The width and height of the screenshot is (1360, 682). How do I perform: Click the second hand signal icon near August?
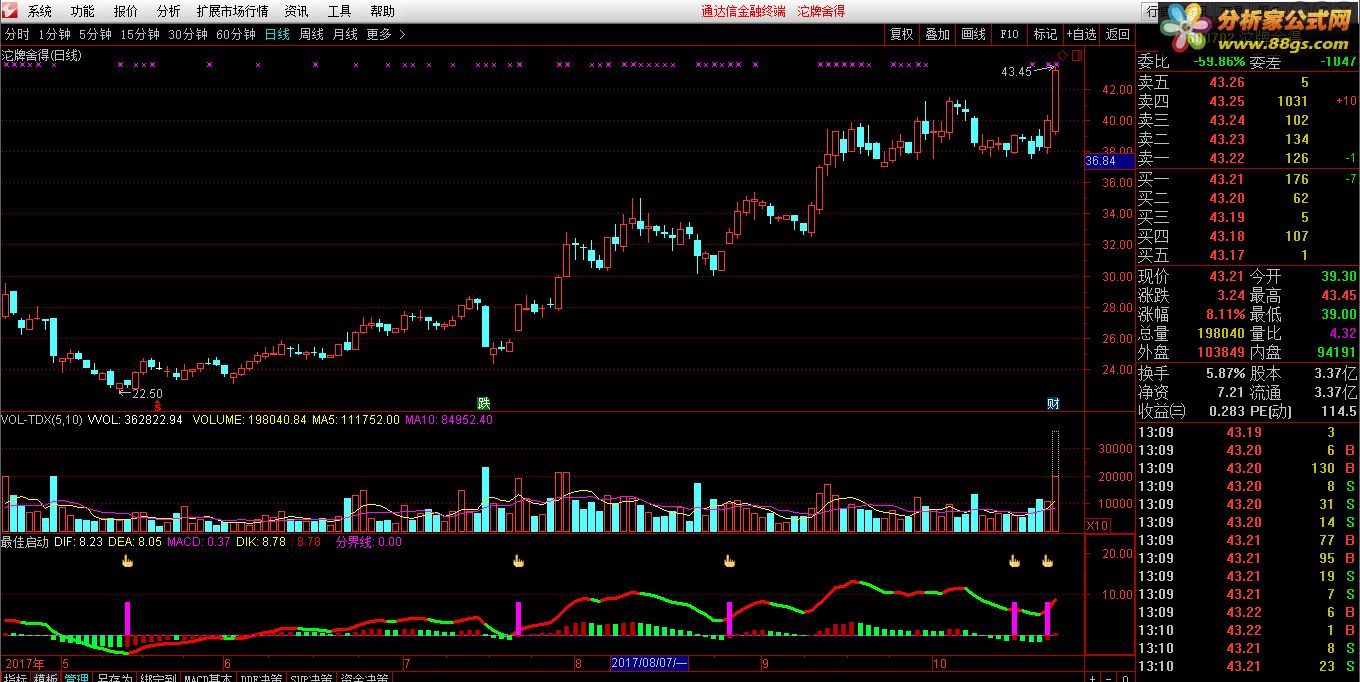point(517,561)
